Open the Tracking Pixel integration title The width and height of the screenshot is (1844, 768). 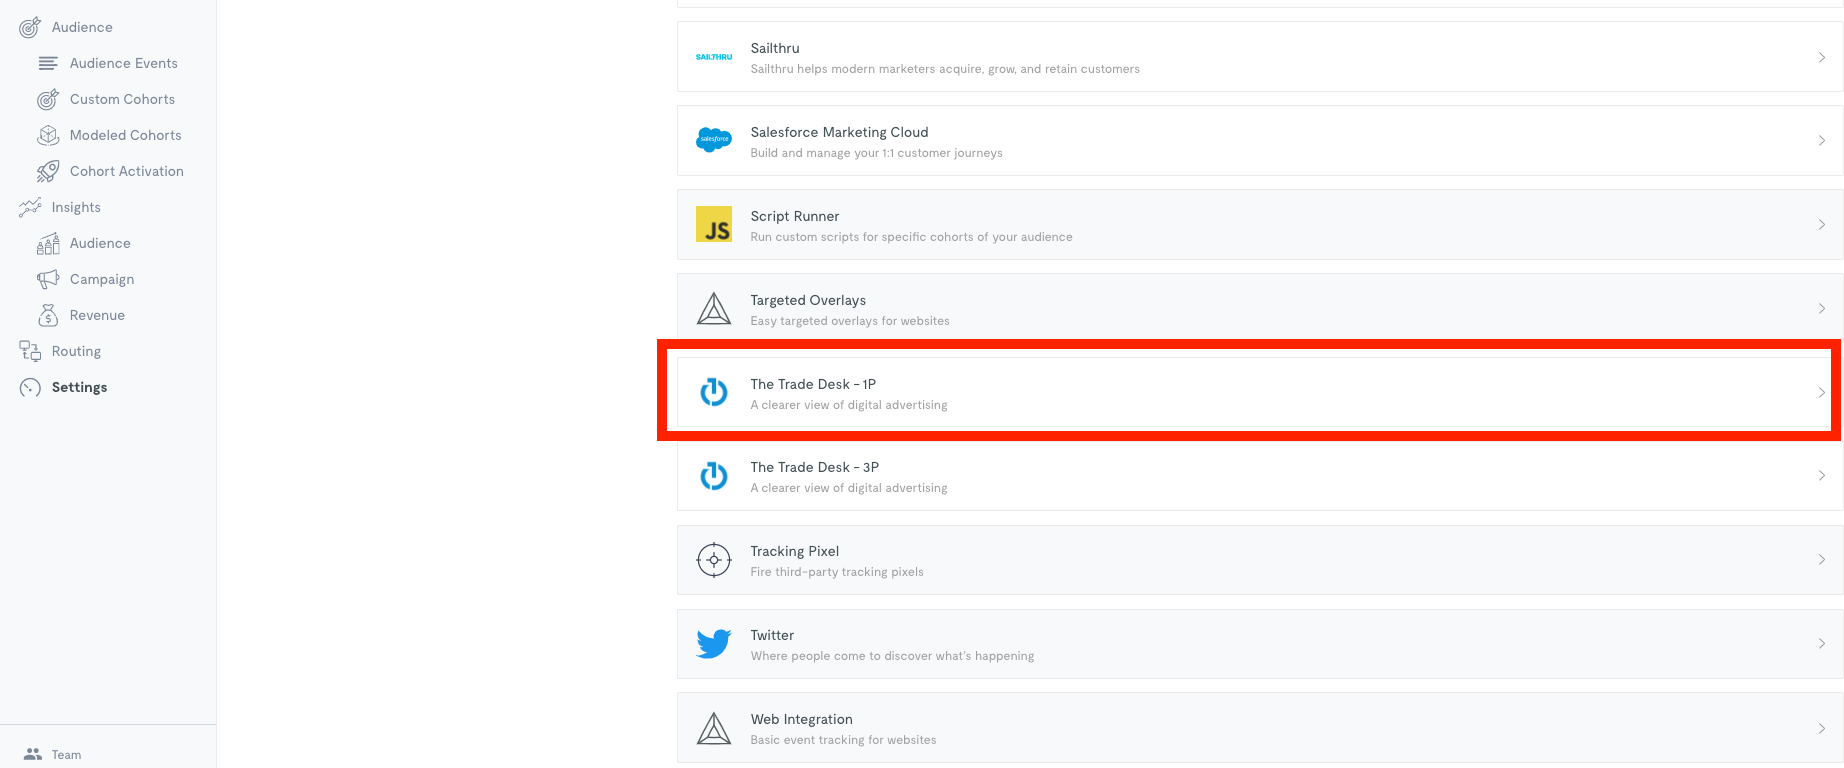(x=795, y=551)
